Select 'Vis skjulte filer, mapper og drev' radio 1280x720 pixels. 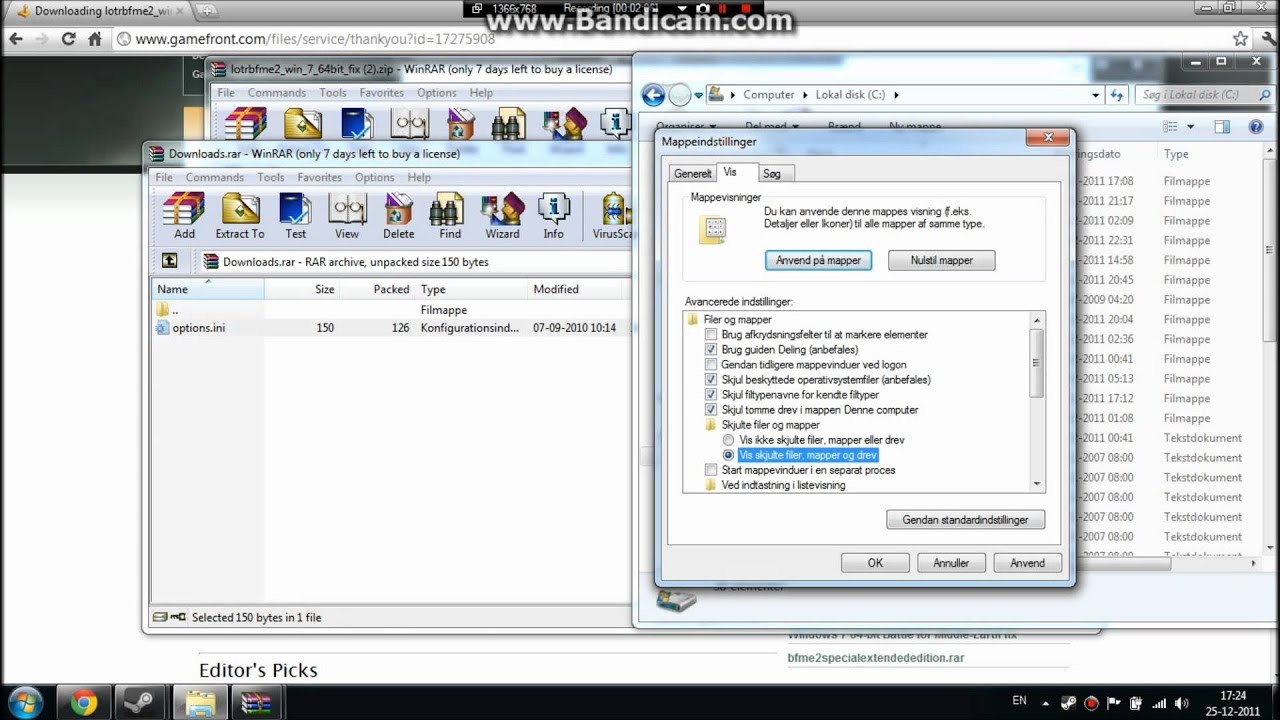click(x=728, y=455)
